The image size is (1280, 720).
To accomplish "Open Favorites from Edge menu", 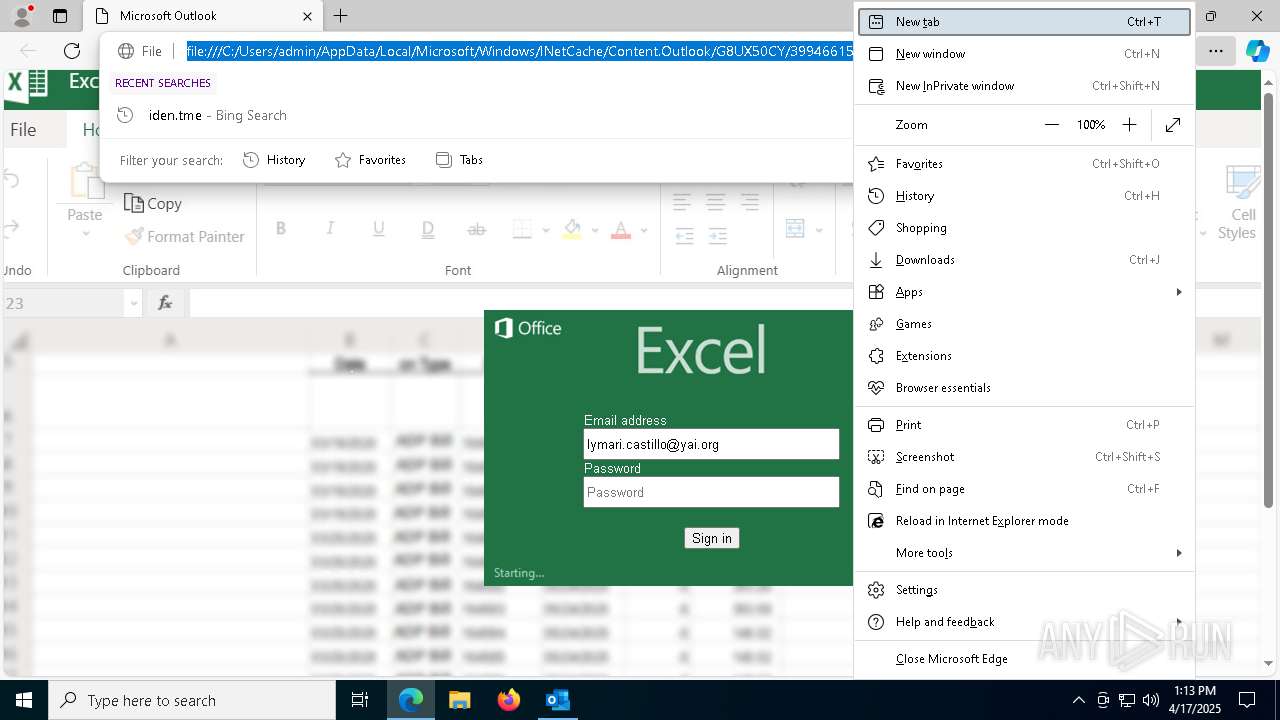I will (1025, 164).
